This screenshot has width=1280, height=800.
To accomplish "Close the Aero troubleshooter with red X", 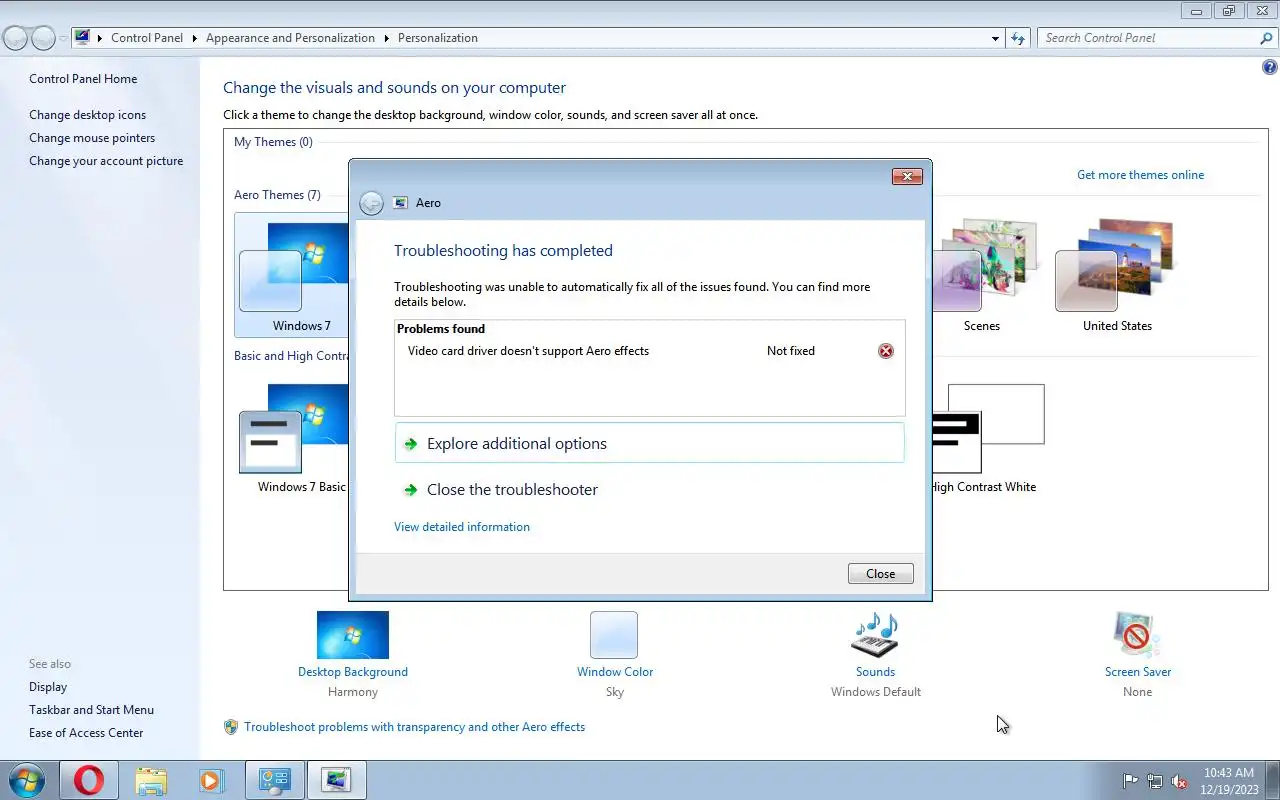I will [907, 177].
